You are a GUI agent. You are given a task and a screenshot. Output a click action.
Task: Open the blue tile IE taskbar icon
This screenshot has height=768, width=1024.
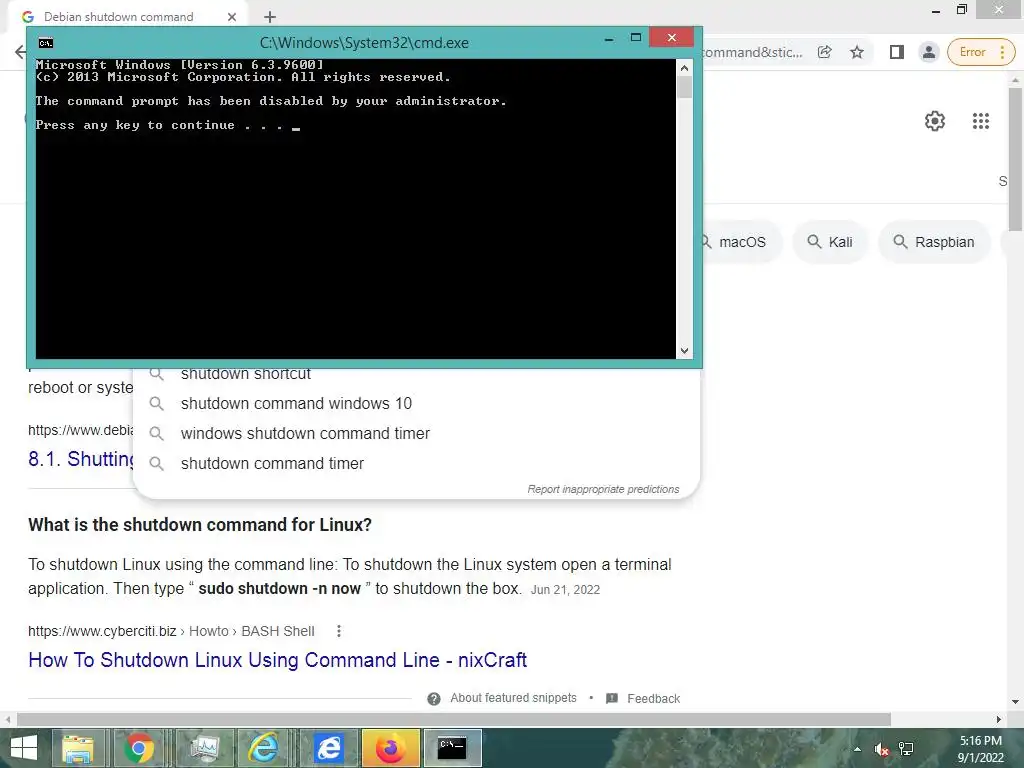(x=328, y=748)
